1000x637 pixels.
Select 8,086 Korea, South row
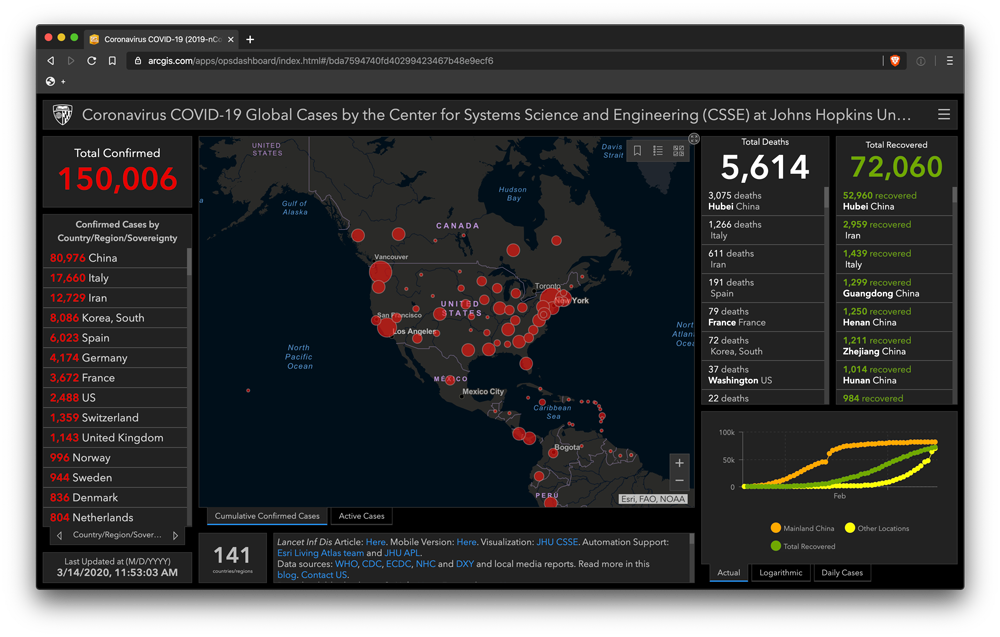pyautogui.click(x=117, y=318)
